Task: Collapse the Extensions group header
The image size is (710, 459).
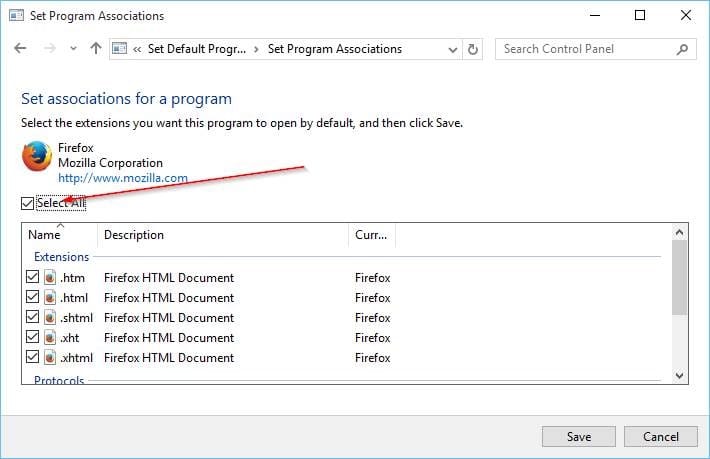Action: 62,257
